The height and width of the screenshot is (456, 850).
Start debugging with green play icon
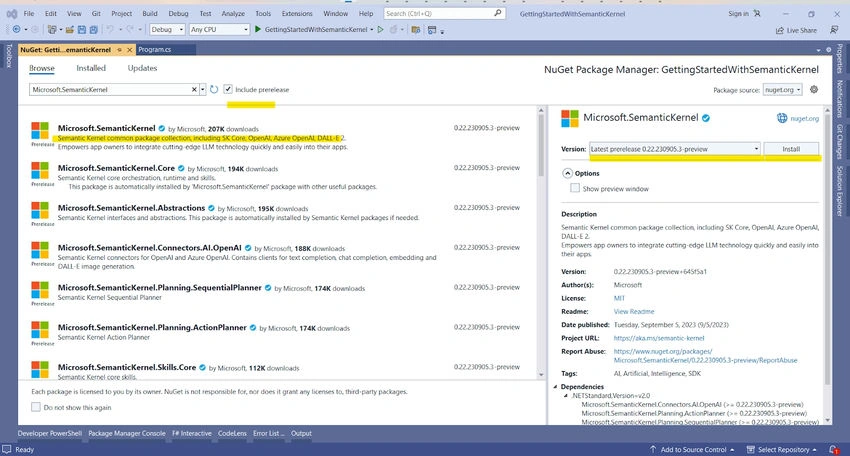[x=258, y=29]
